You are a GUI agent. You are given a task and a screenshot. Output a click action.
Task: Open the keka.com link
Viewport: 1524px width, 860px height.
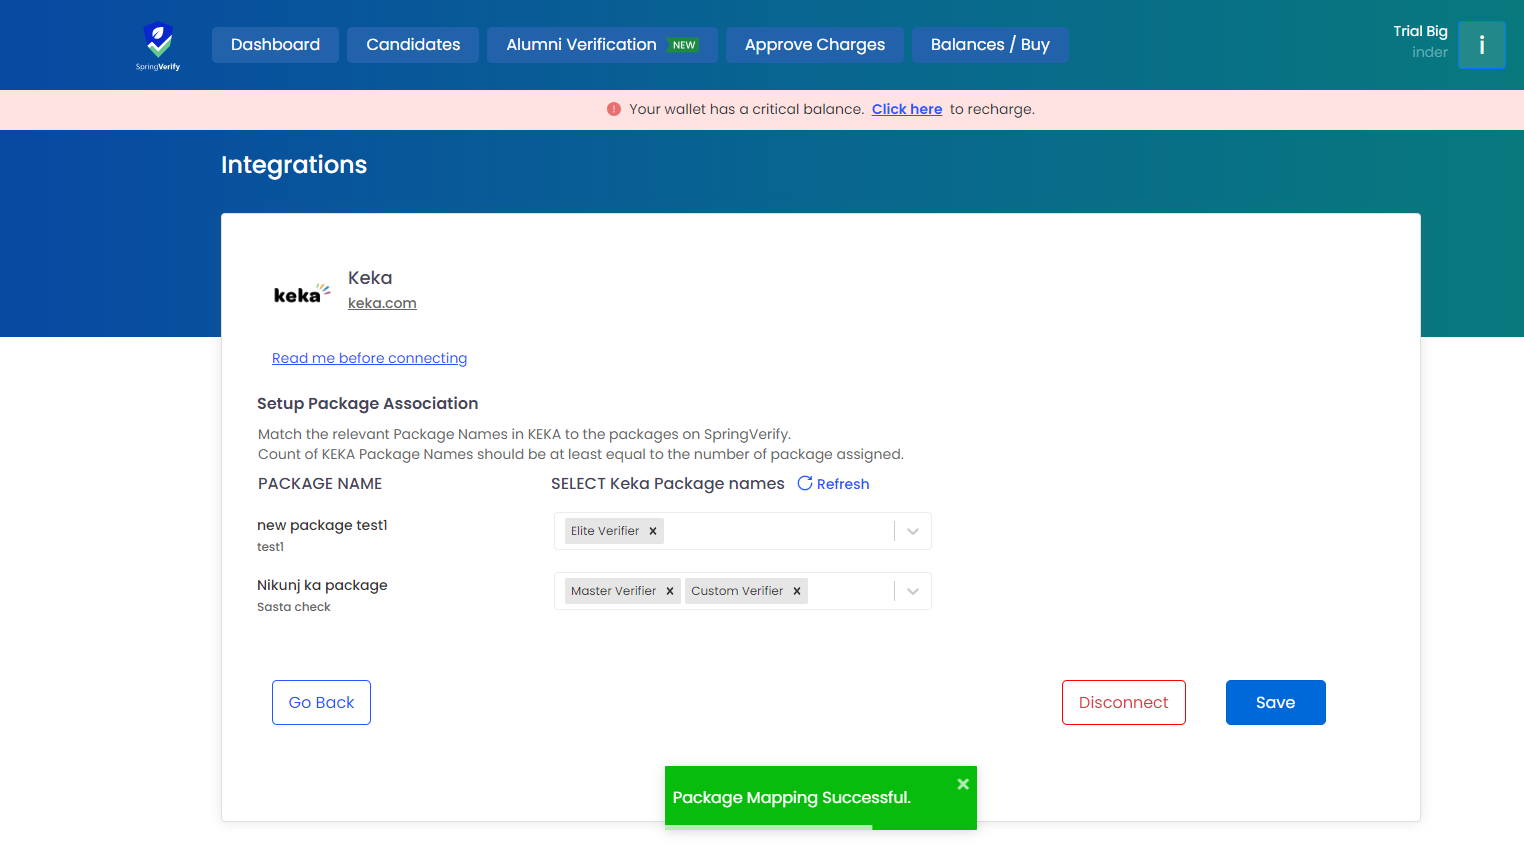tap(382, 303)
